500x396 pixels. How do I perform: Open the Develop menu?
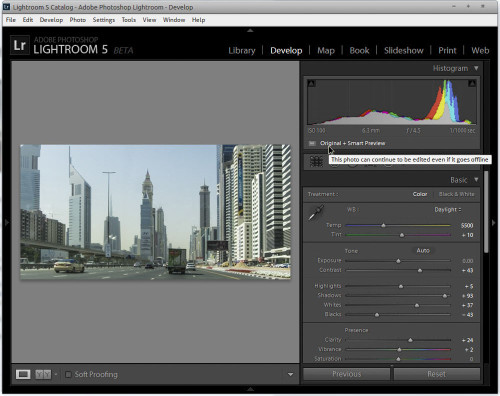pos(51,20)
